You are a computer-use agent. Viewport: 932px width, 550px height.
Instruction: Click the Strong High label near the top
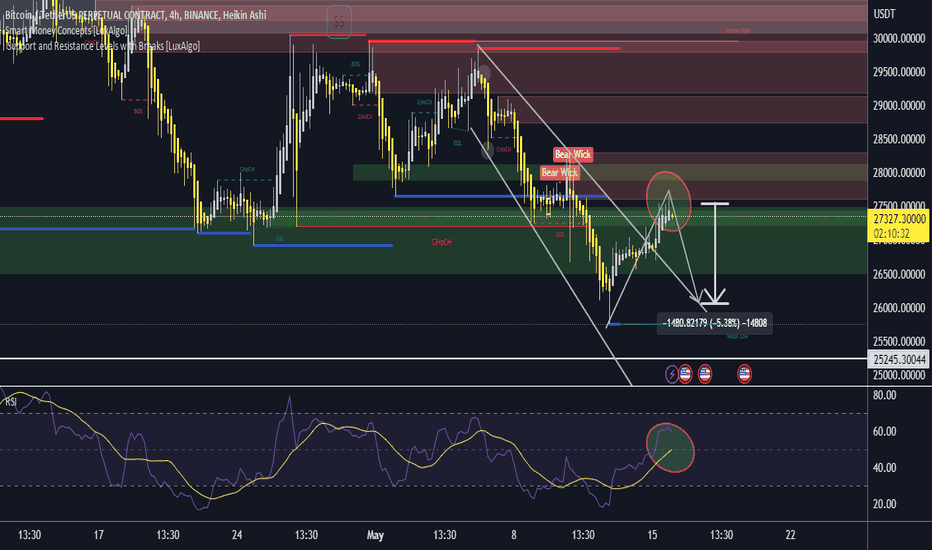point(737,30)
